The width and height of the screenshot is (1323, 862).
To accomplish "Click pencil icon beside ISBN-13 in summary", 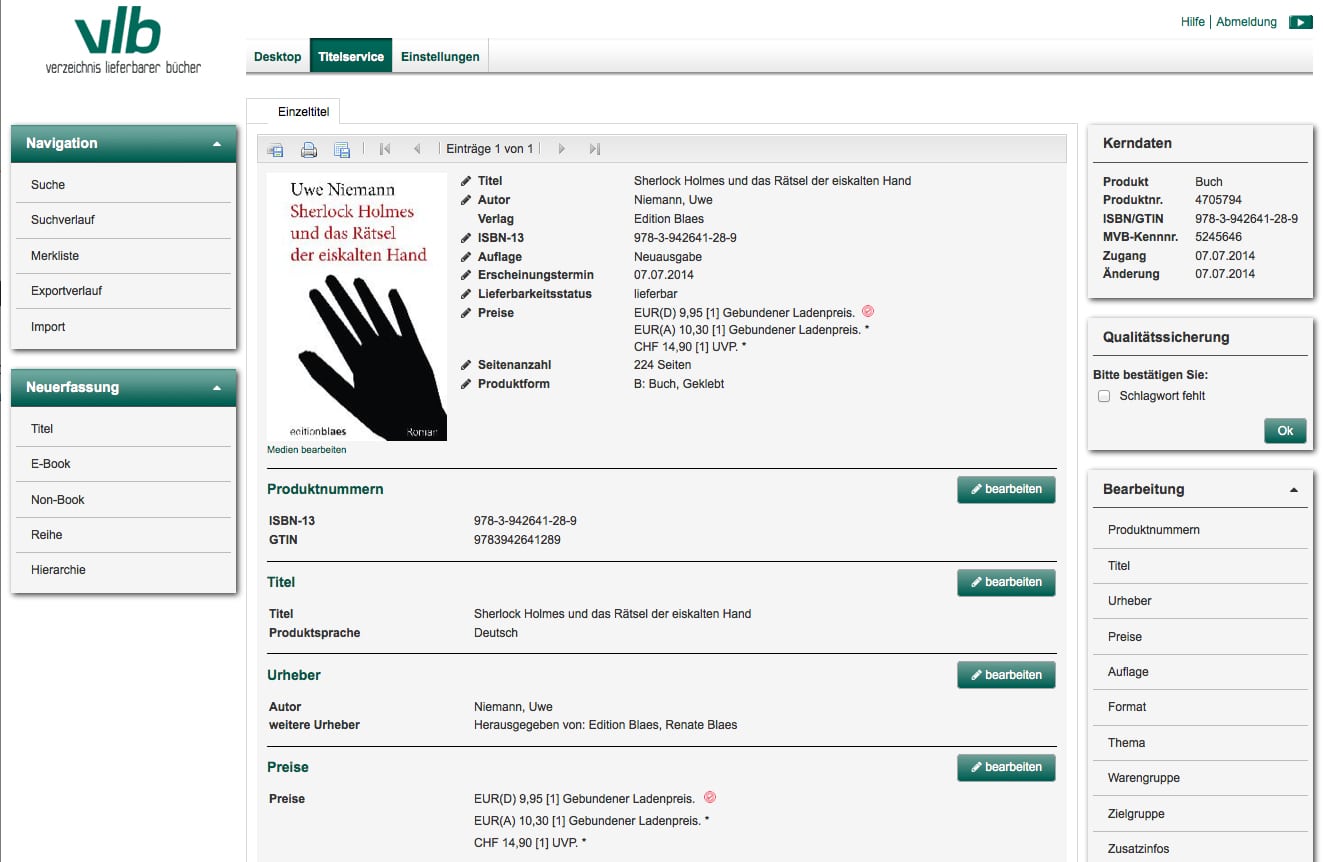I will 466,238.
